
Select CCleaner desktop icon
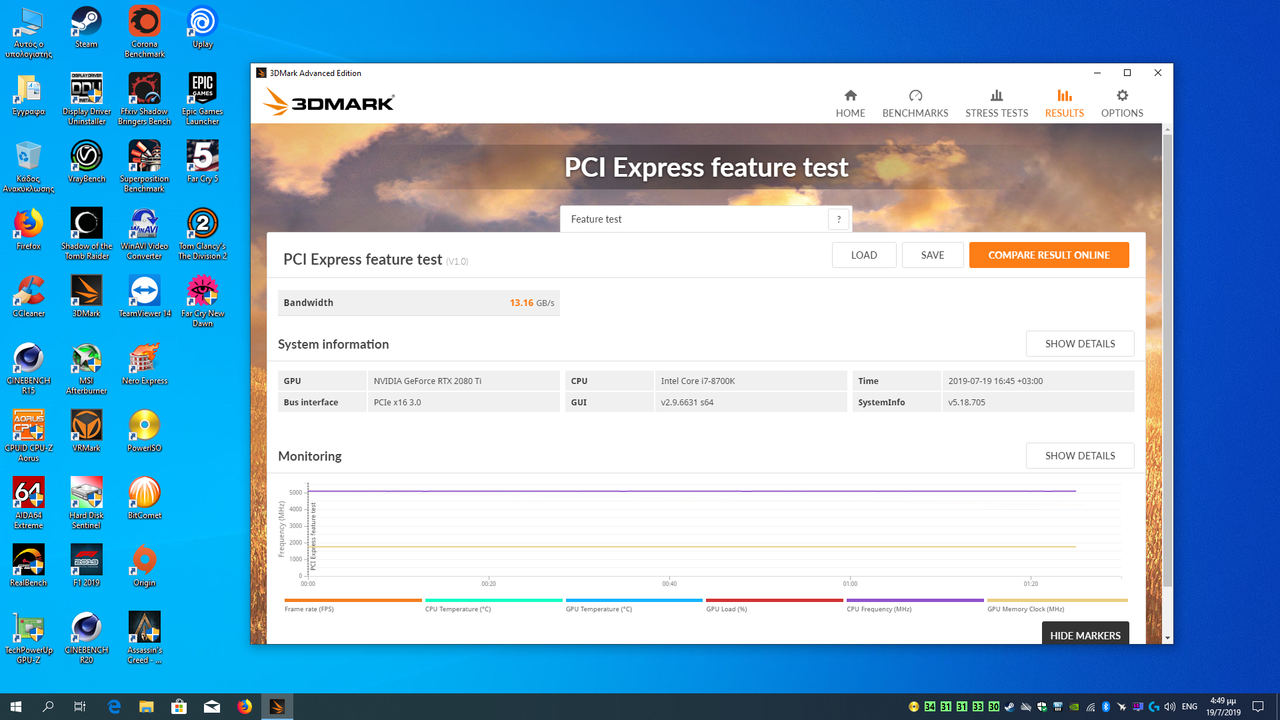pos(28,296)
